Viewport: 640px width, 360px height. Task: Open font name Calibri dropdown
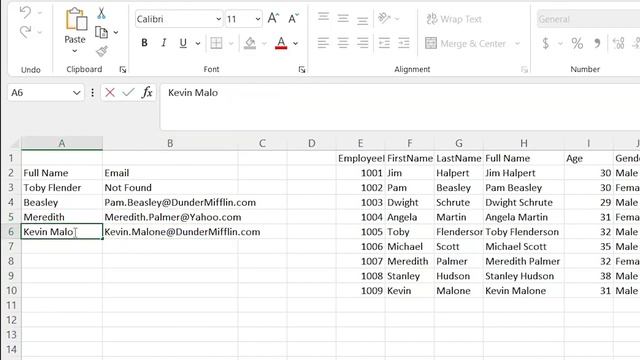pos(218,19)
